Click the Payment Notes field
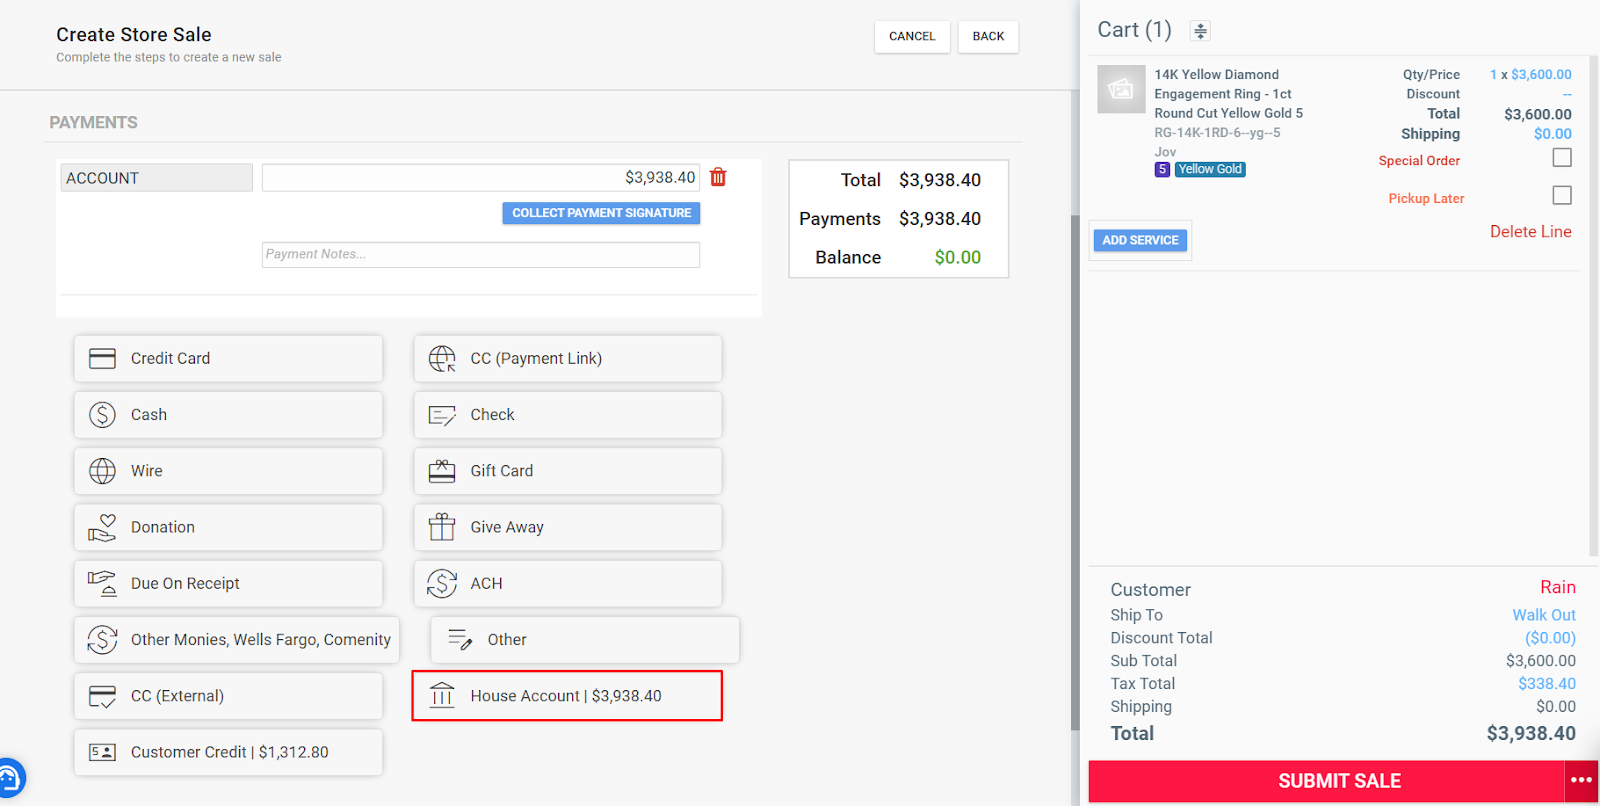Image resolution: width=1600 pixels, height=806 pixels. click(x=481, y=254)
